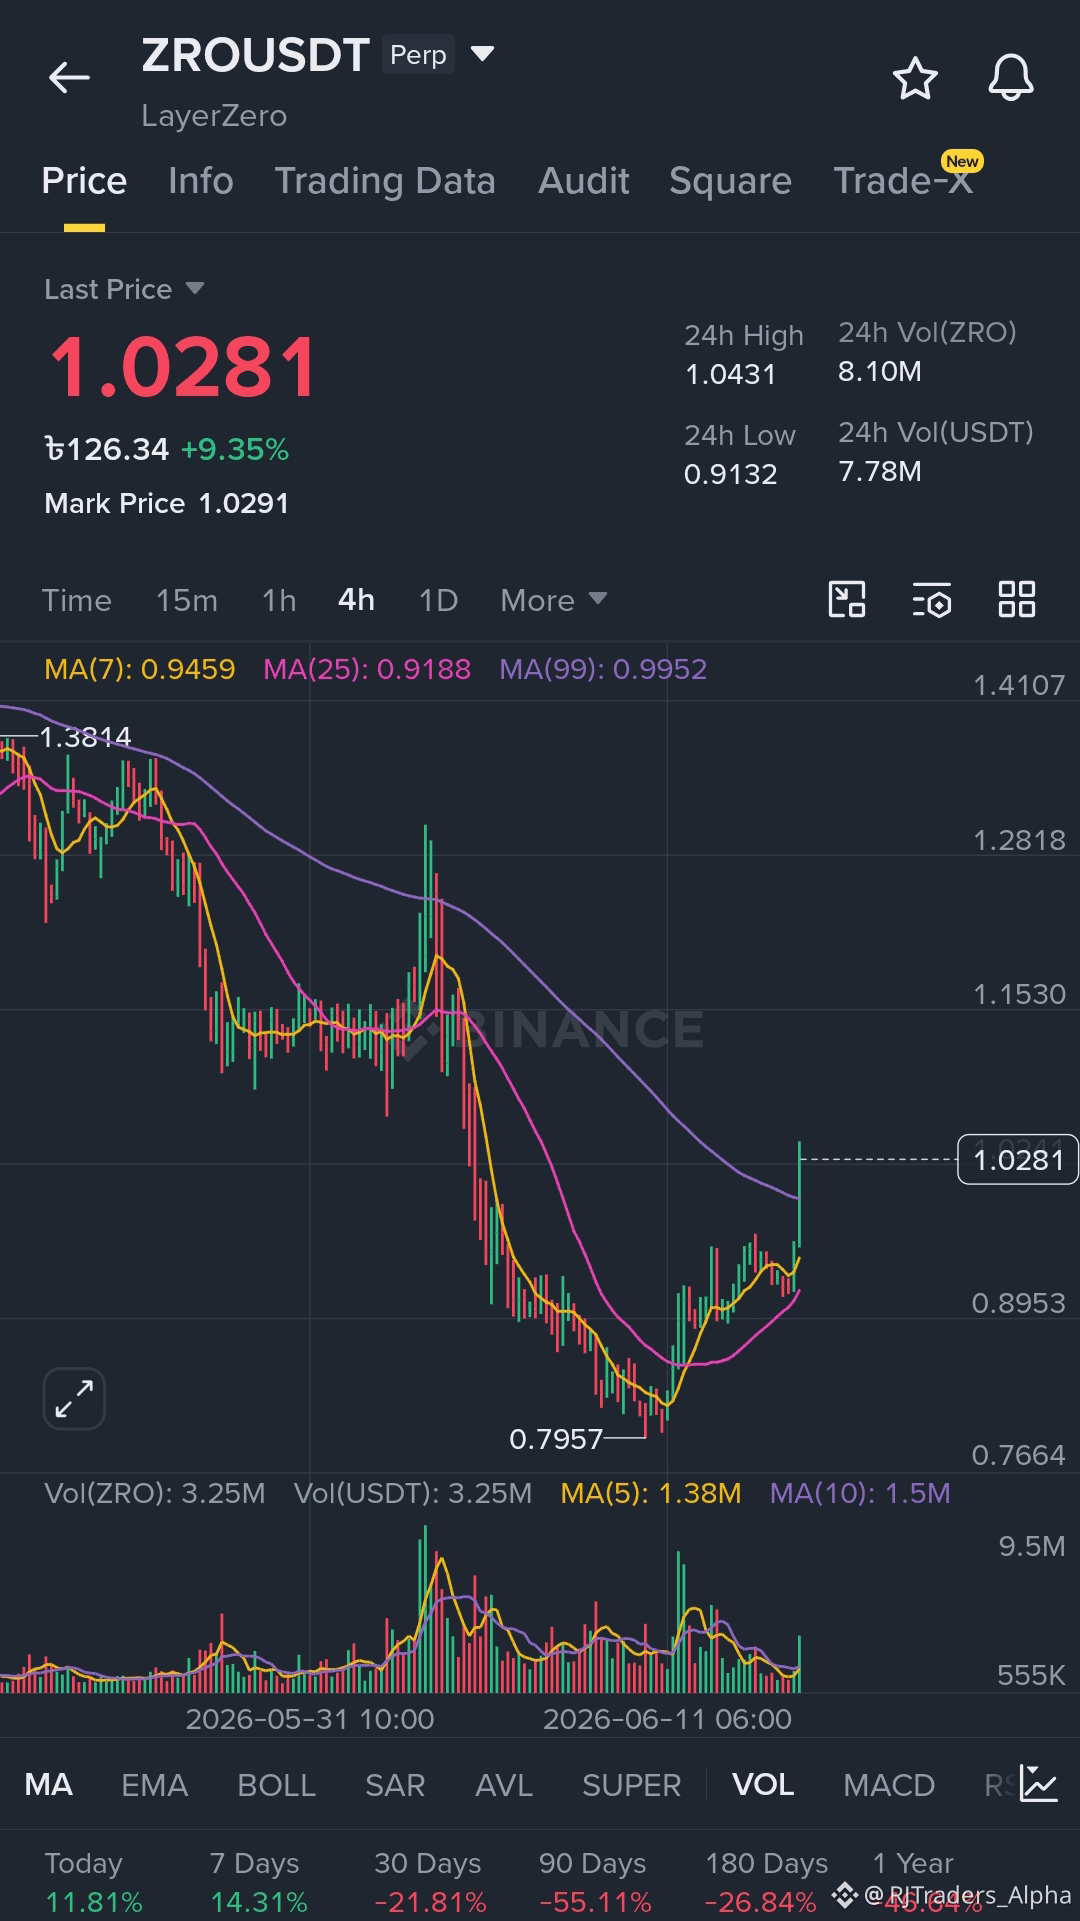Screen dimensions: 1080x1921
Task: Tap the 30 Days -21.81% performance
Action: click(x=430, y=1882)
